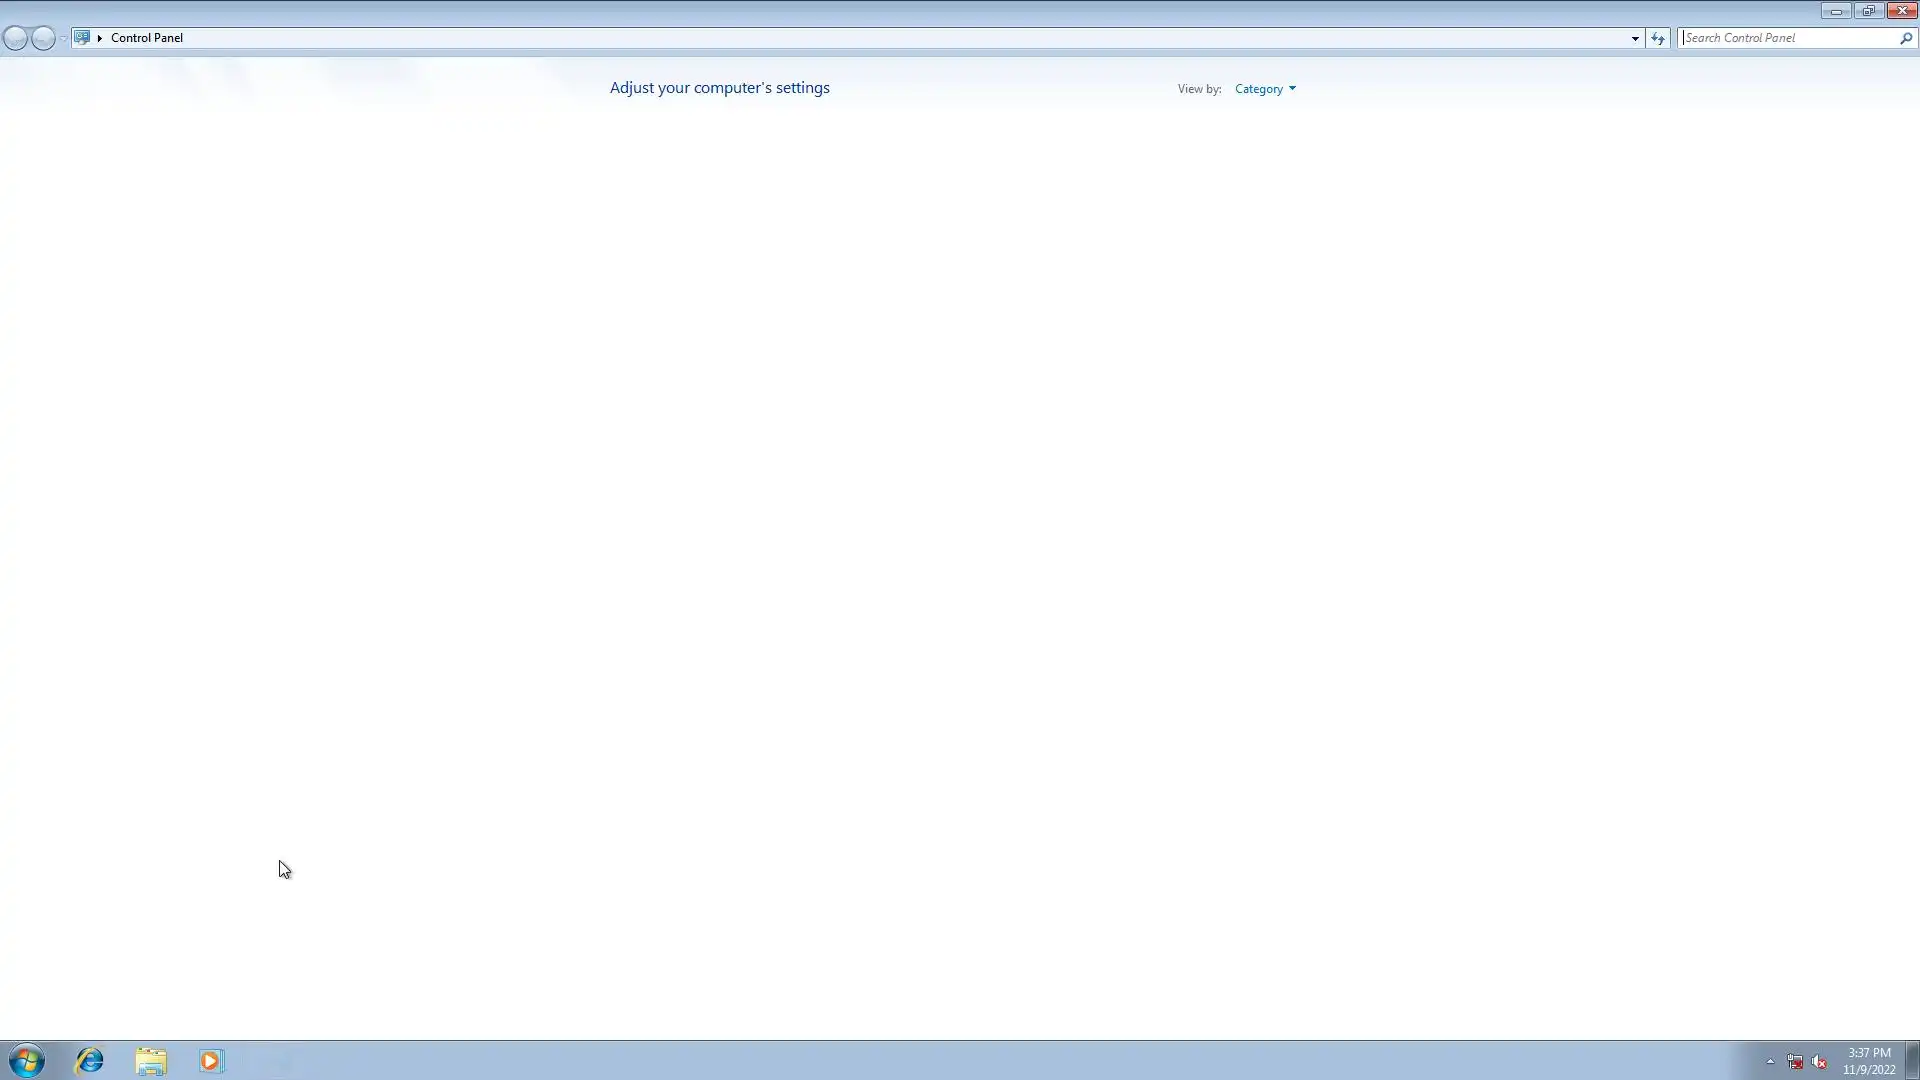Show hidden tray icons arrow
1920x1080 pixels.
(x=1770, y=1061)
